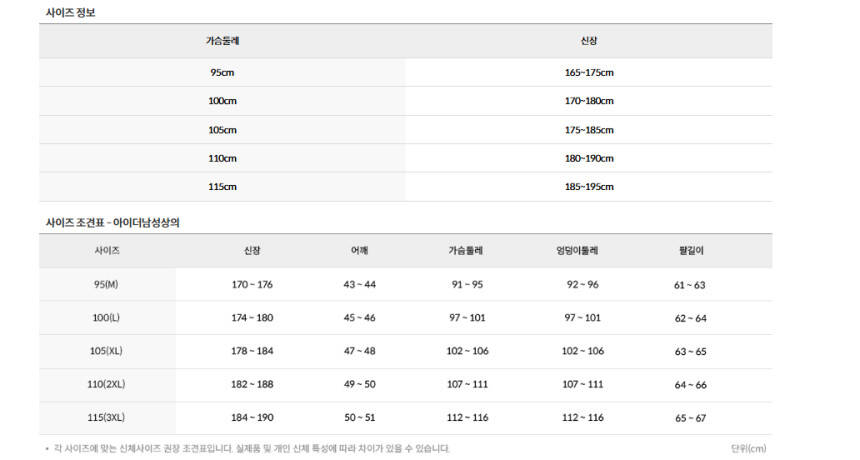This screenshot has height=460, width=860.
Task: Select the 95(M) size row label
Action: tap(106, 285)
